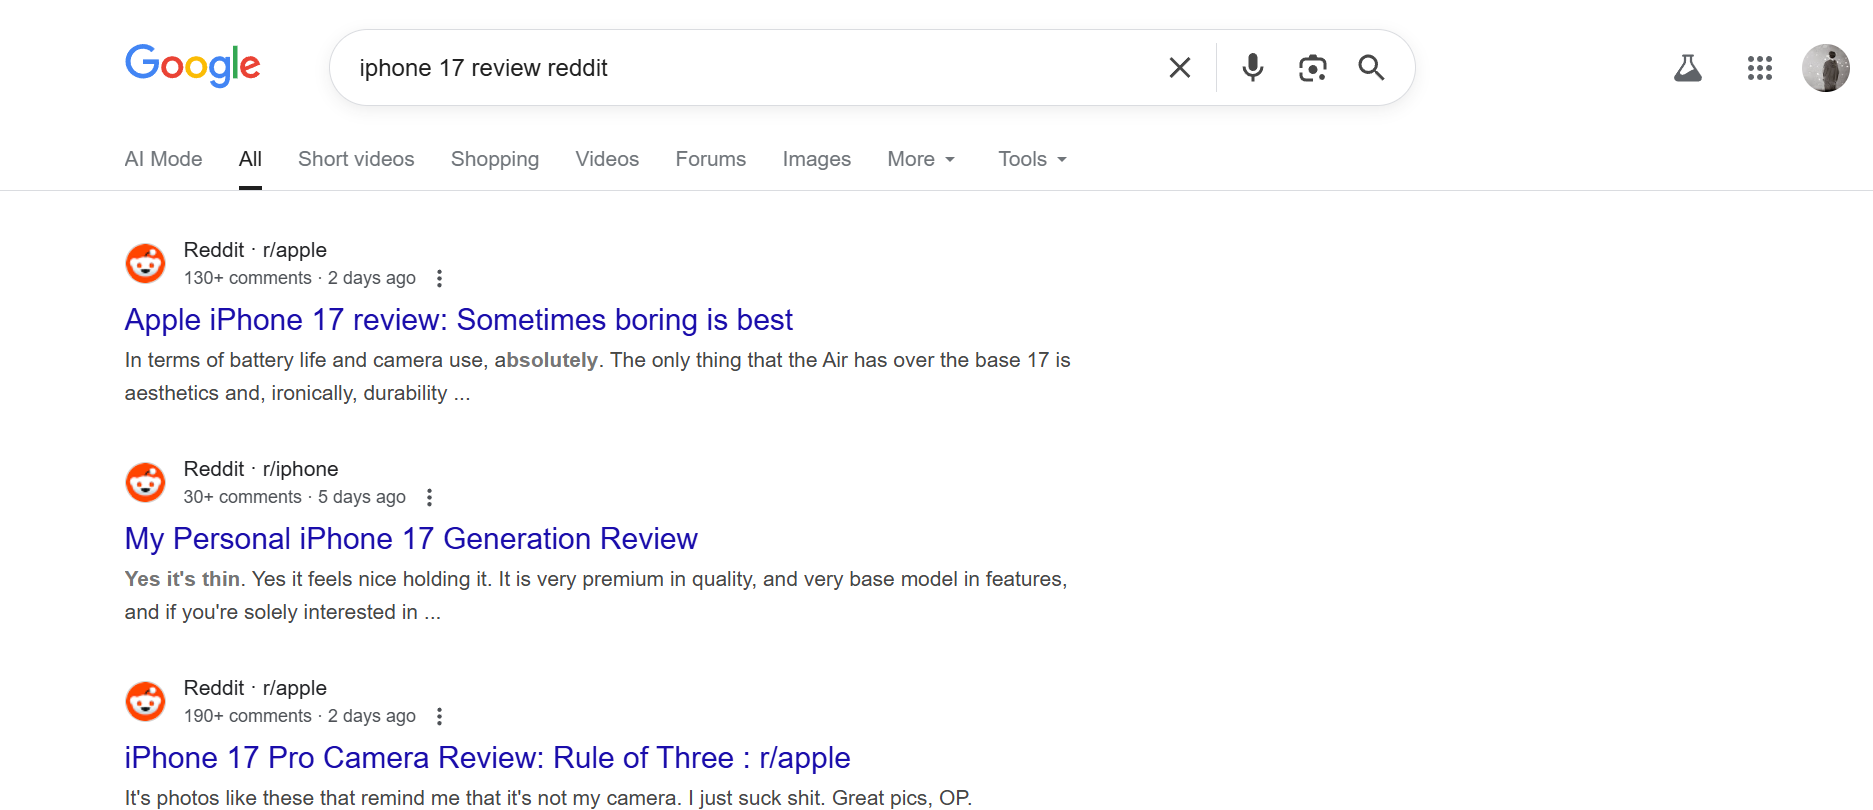Open Search Labs flask icon
The height and width of the screenshot is (810, 1873).
(1687, 68)
